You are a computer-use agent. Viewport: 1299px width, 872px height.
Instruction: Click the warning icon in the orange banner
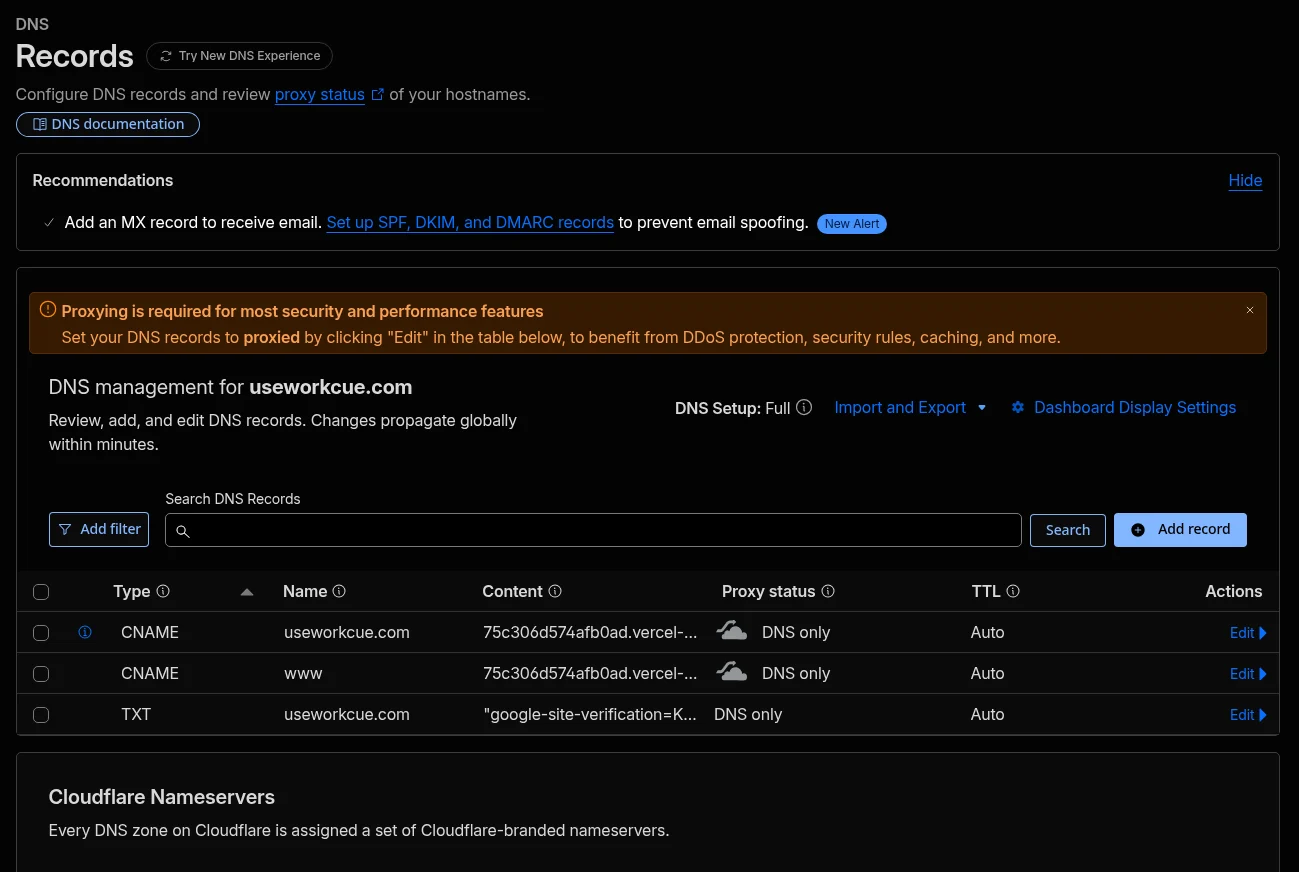[x=48, y=310]
